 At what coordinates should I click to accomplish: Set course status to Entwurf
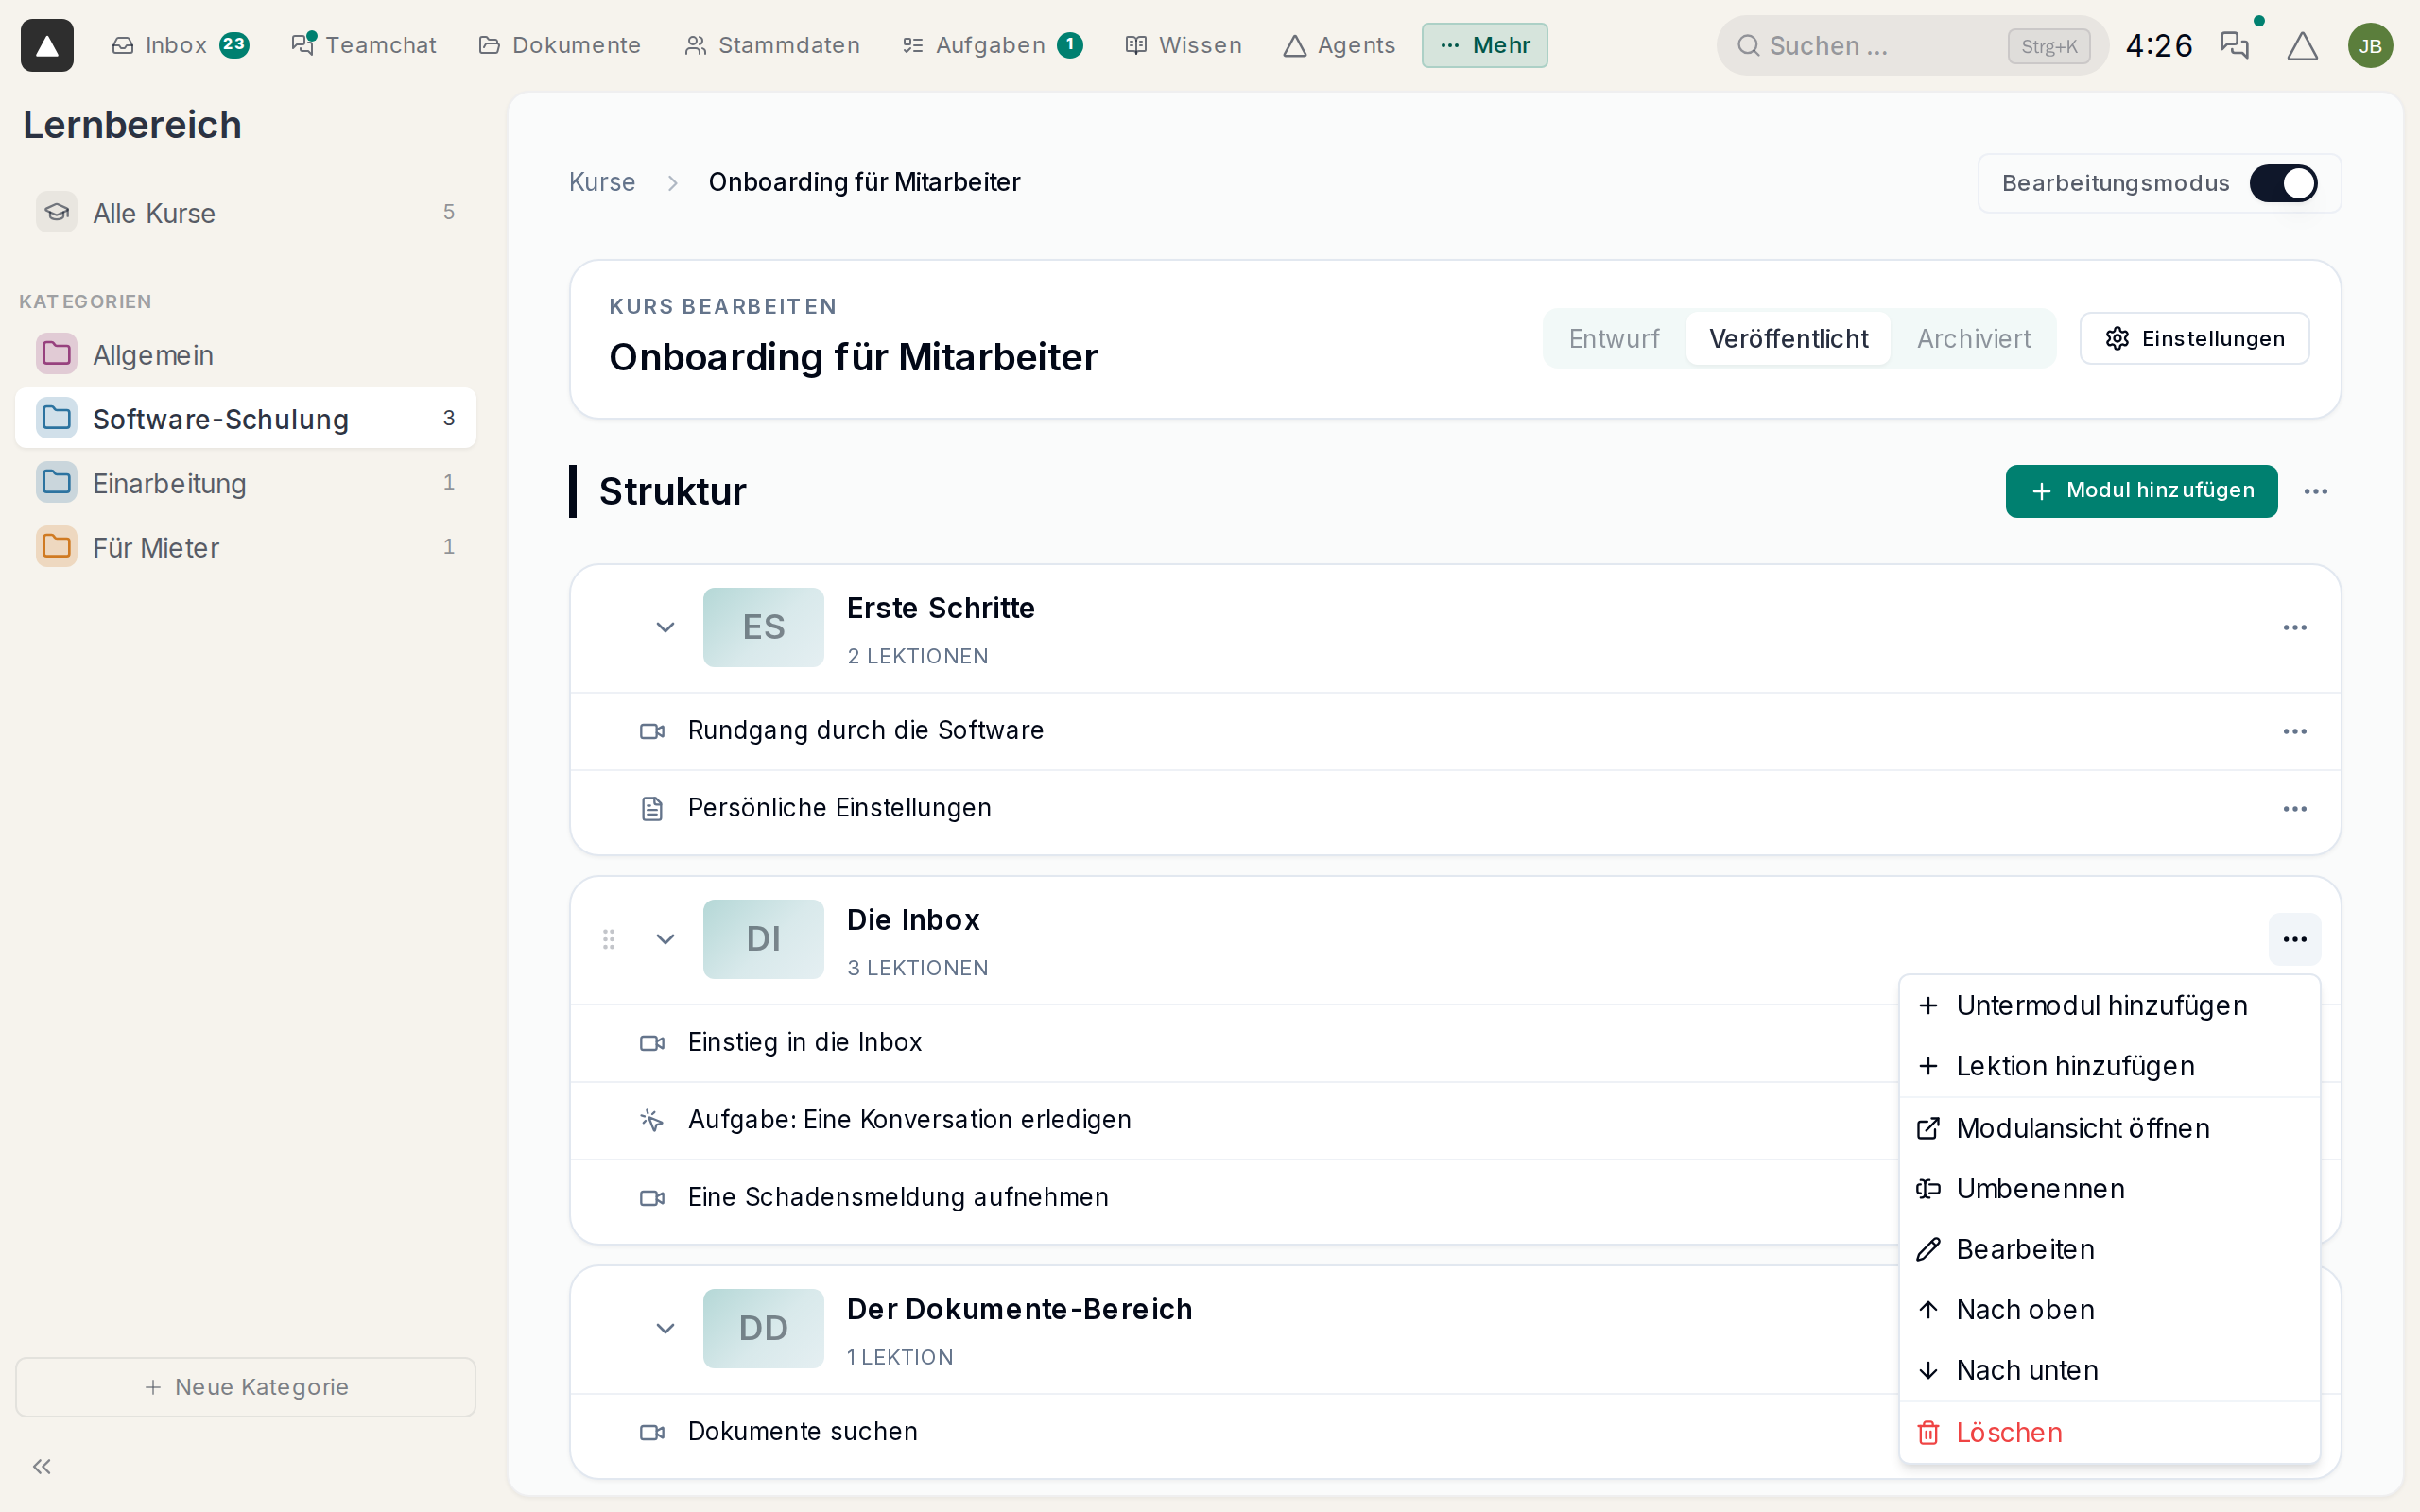pyautogui.click(x=1613, y=339)
